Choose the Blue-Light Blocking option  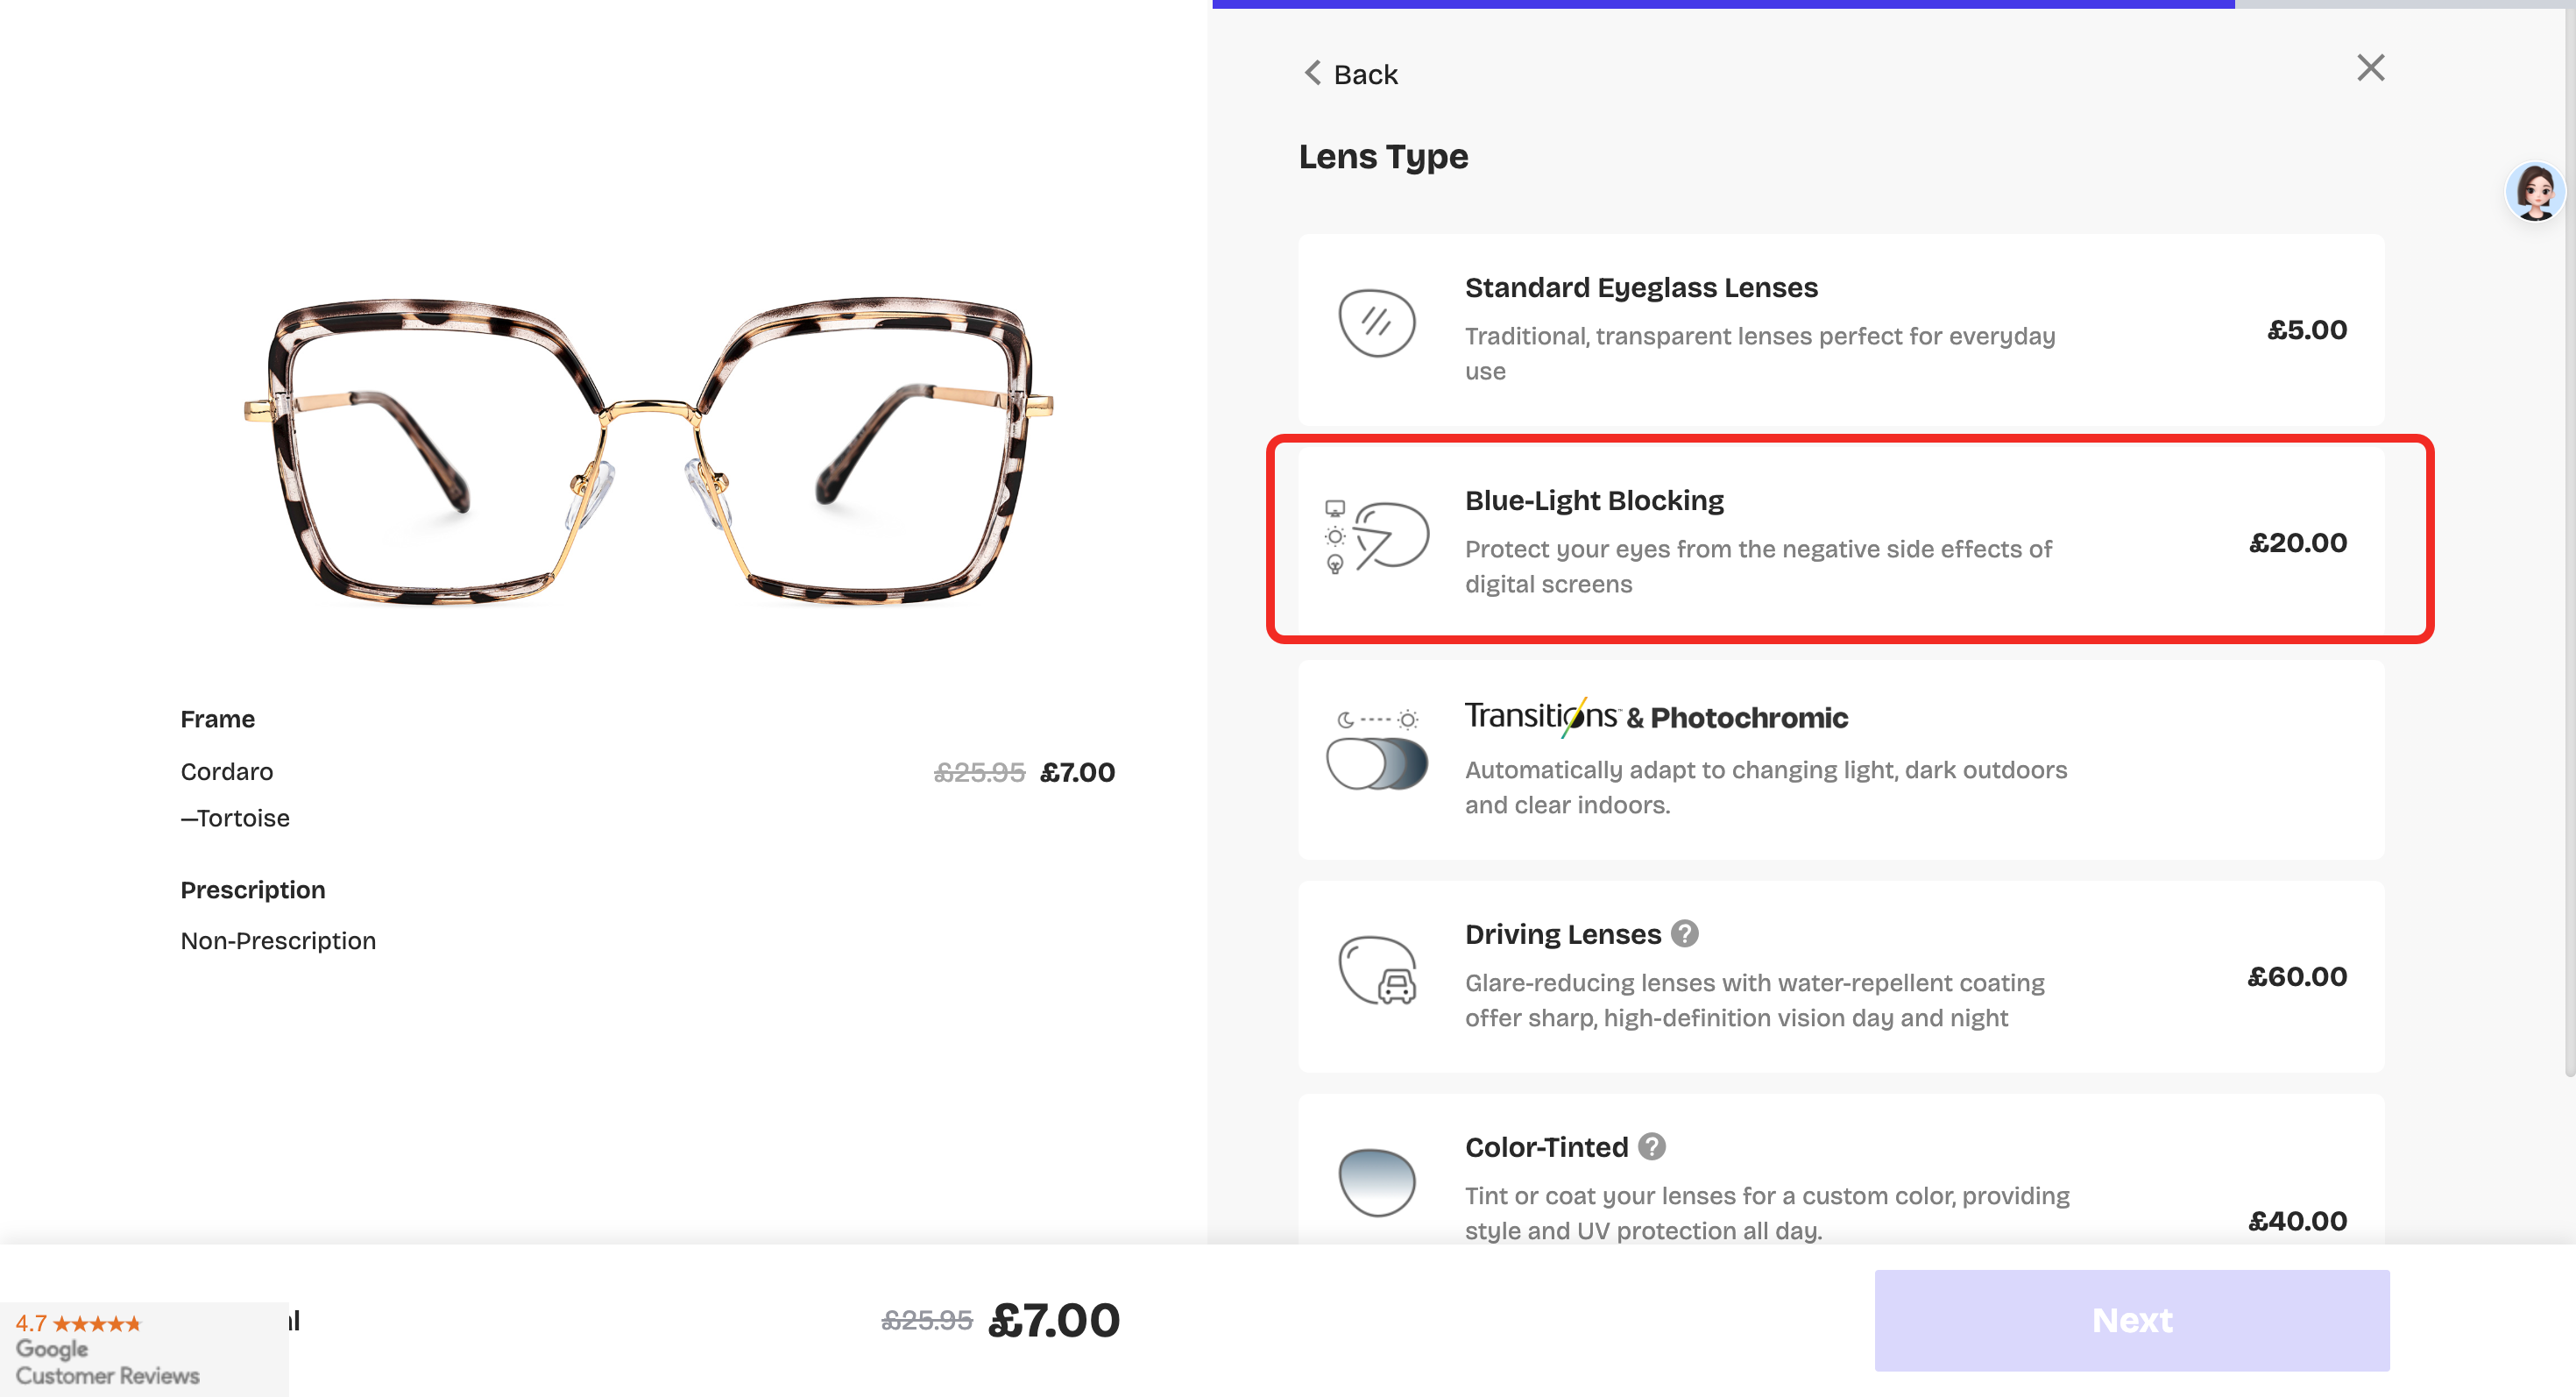[1840, 541]
